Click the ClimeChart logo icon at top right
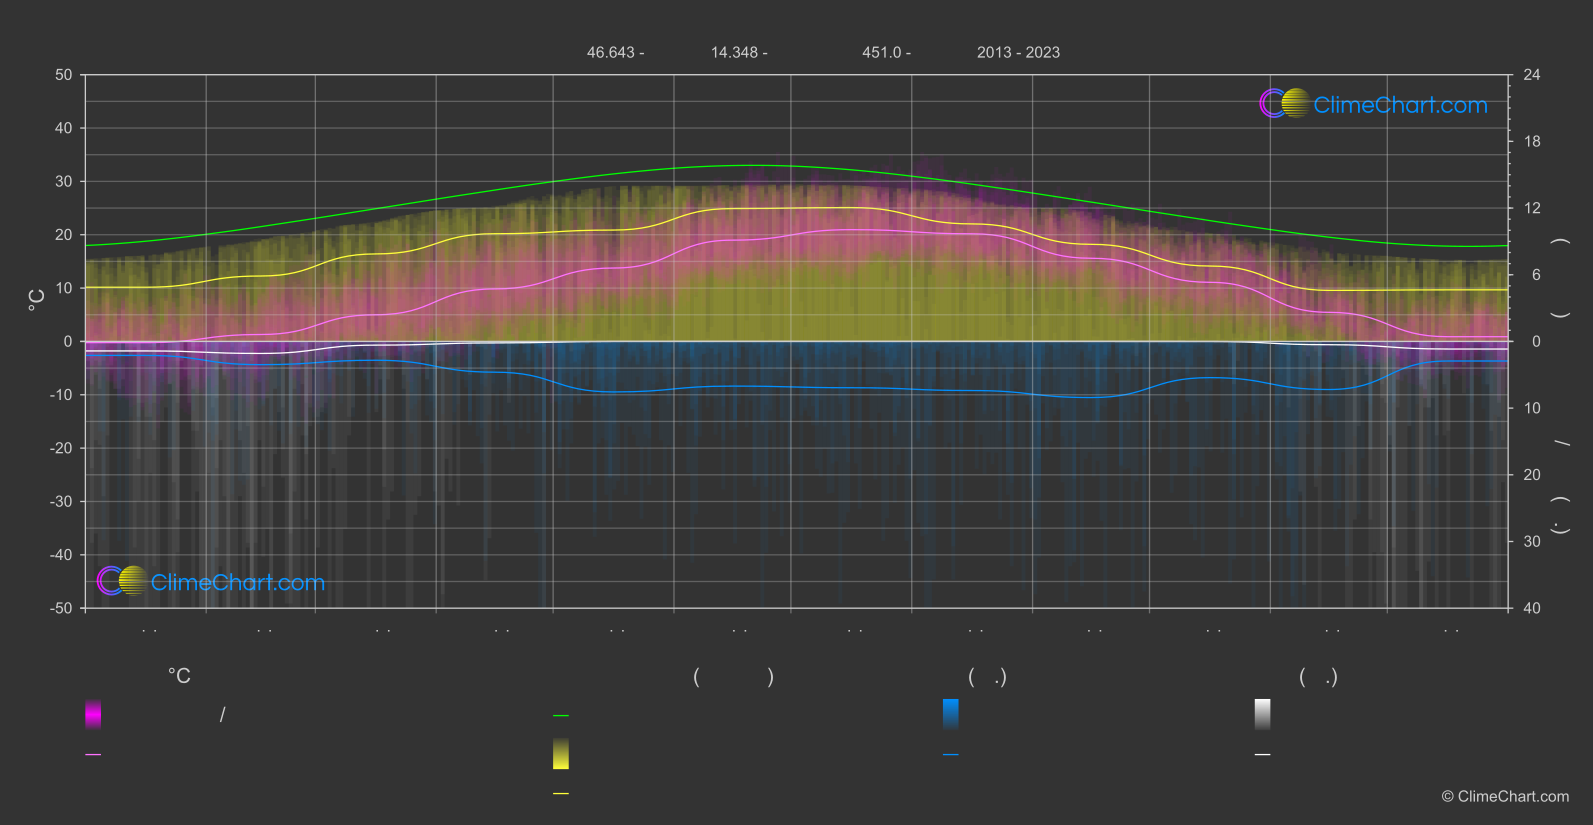 (x=1284, y=104)
